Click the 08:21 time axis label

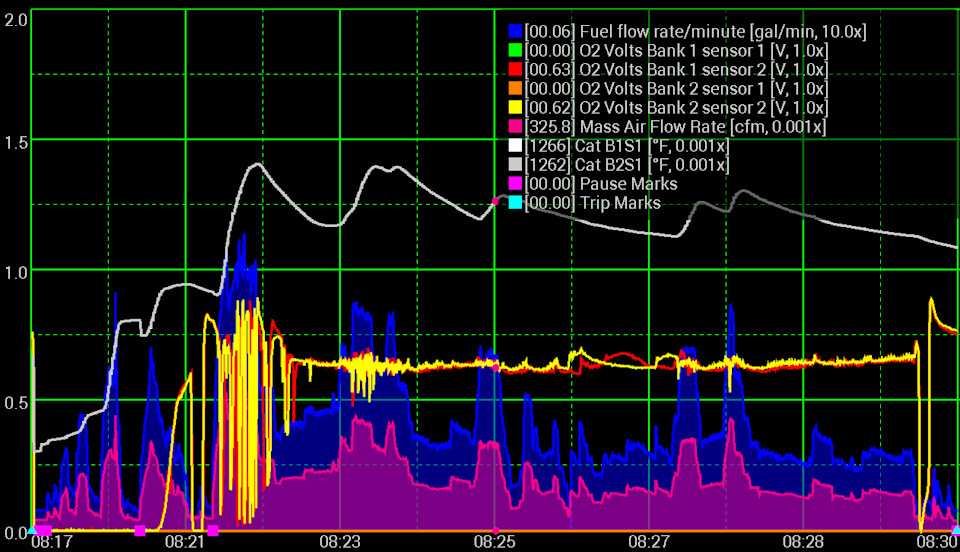pyautogui.click(x=185, y=542)
